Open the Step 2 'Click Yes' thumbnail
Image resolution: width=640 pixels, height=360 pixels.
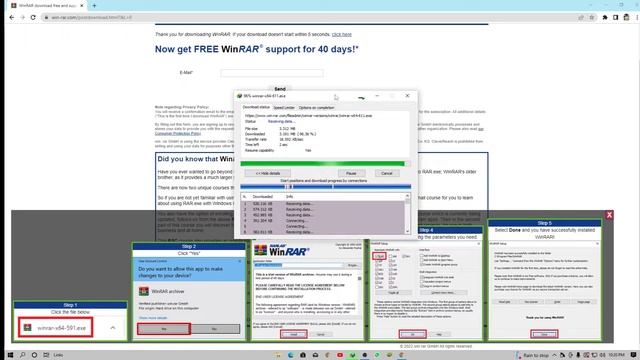tap(189, 291)
